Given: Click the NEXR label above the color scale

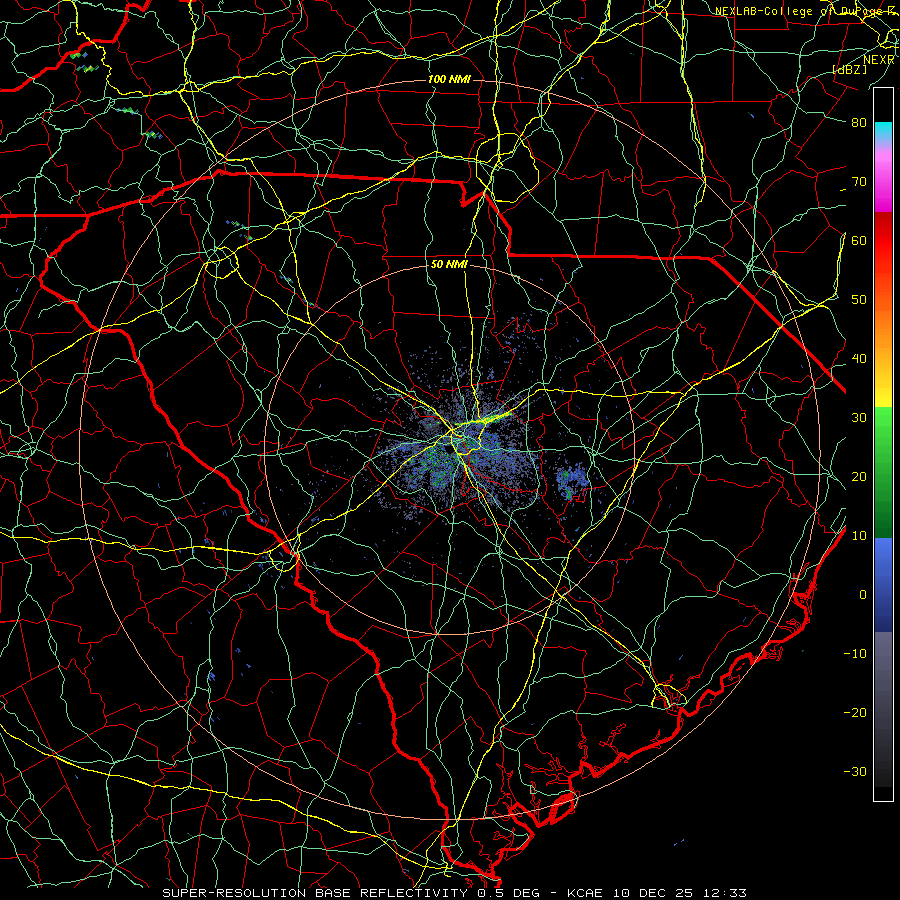Looking at the screenshot, I should coord(878,60).
